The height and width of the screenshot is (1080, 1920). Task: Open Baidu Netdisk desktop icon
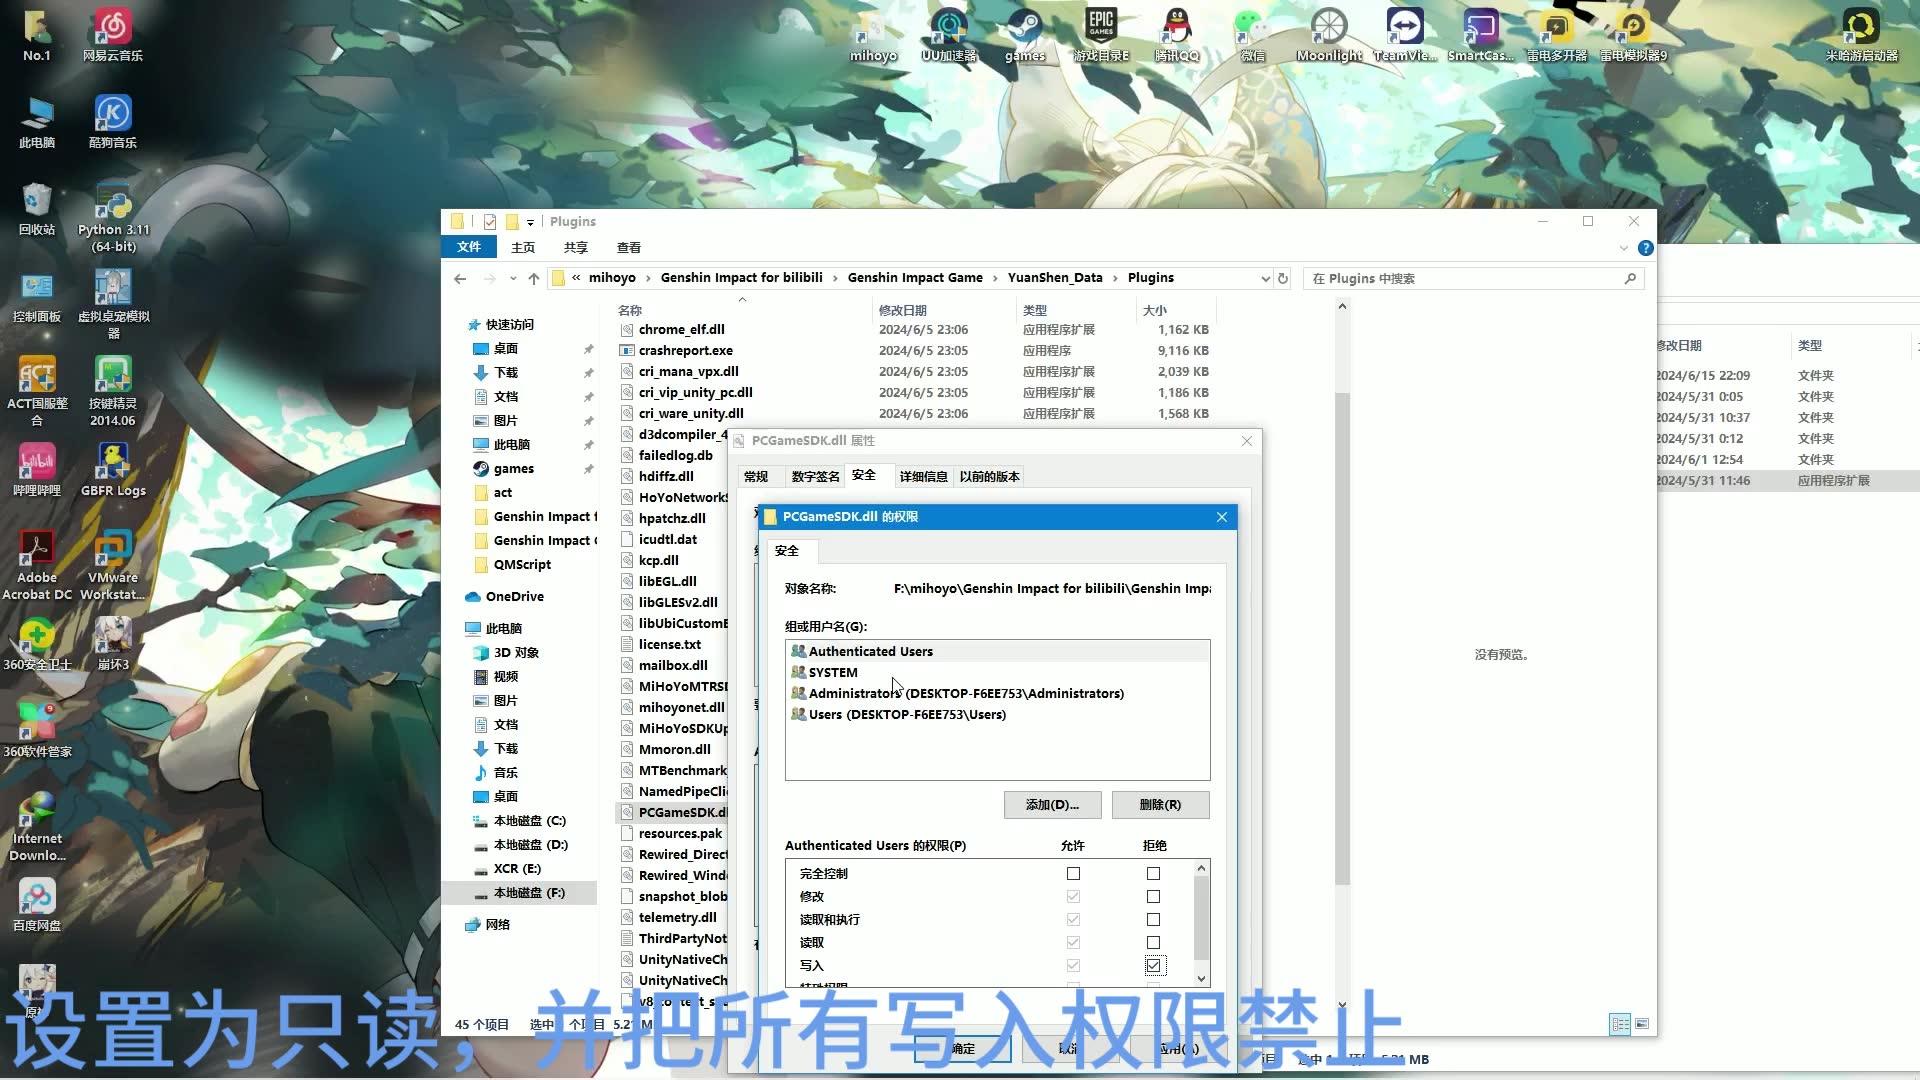point(37,904)
